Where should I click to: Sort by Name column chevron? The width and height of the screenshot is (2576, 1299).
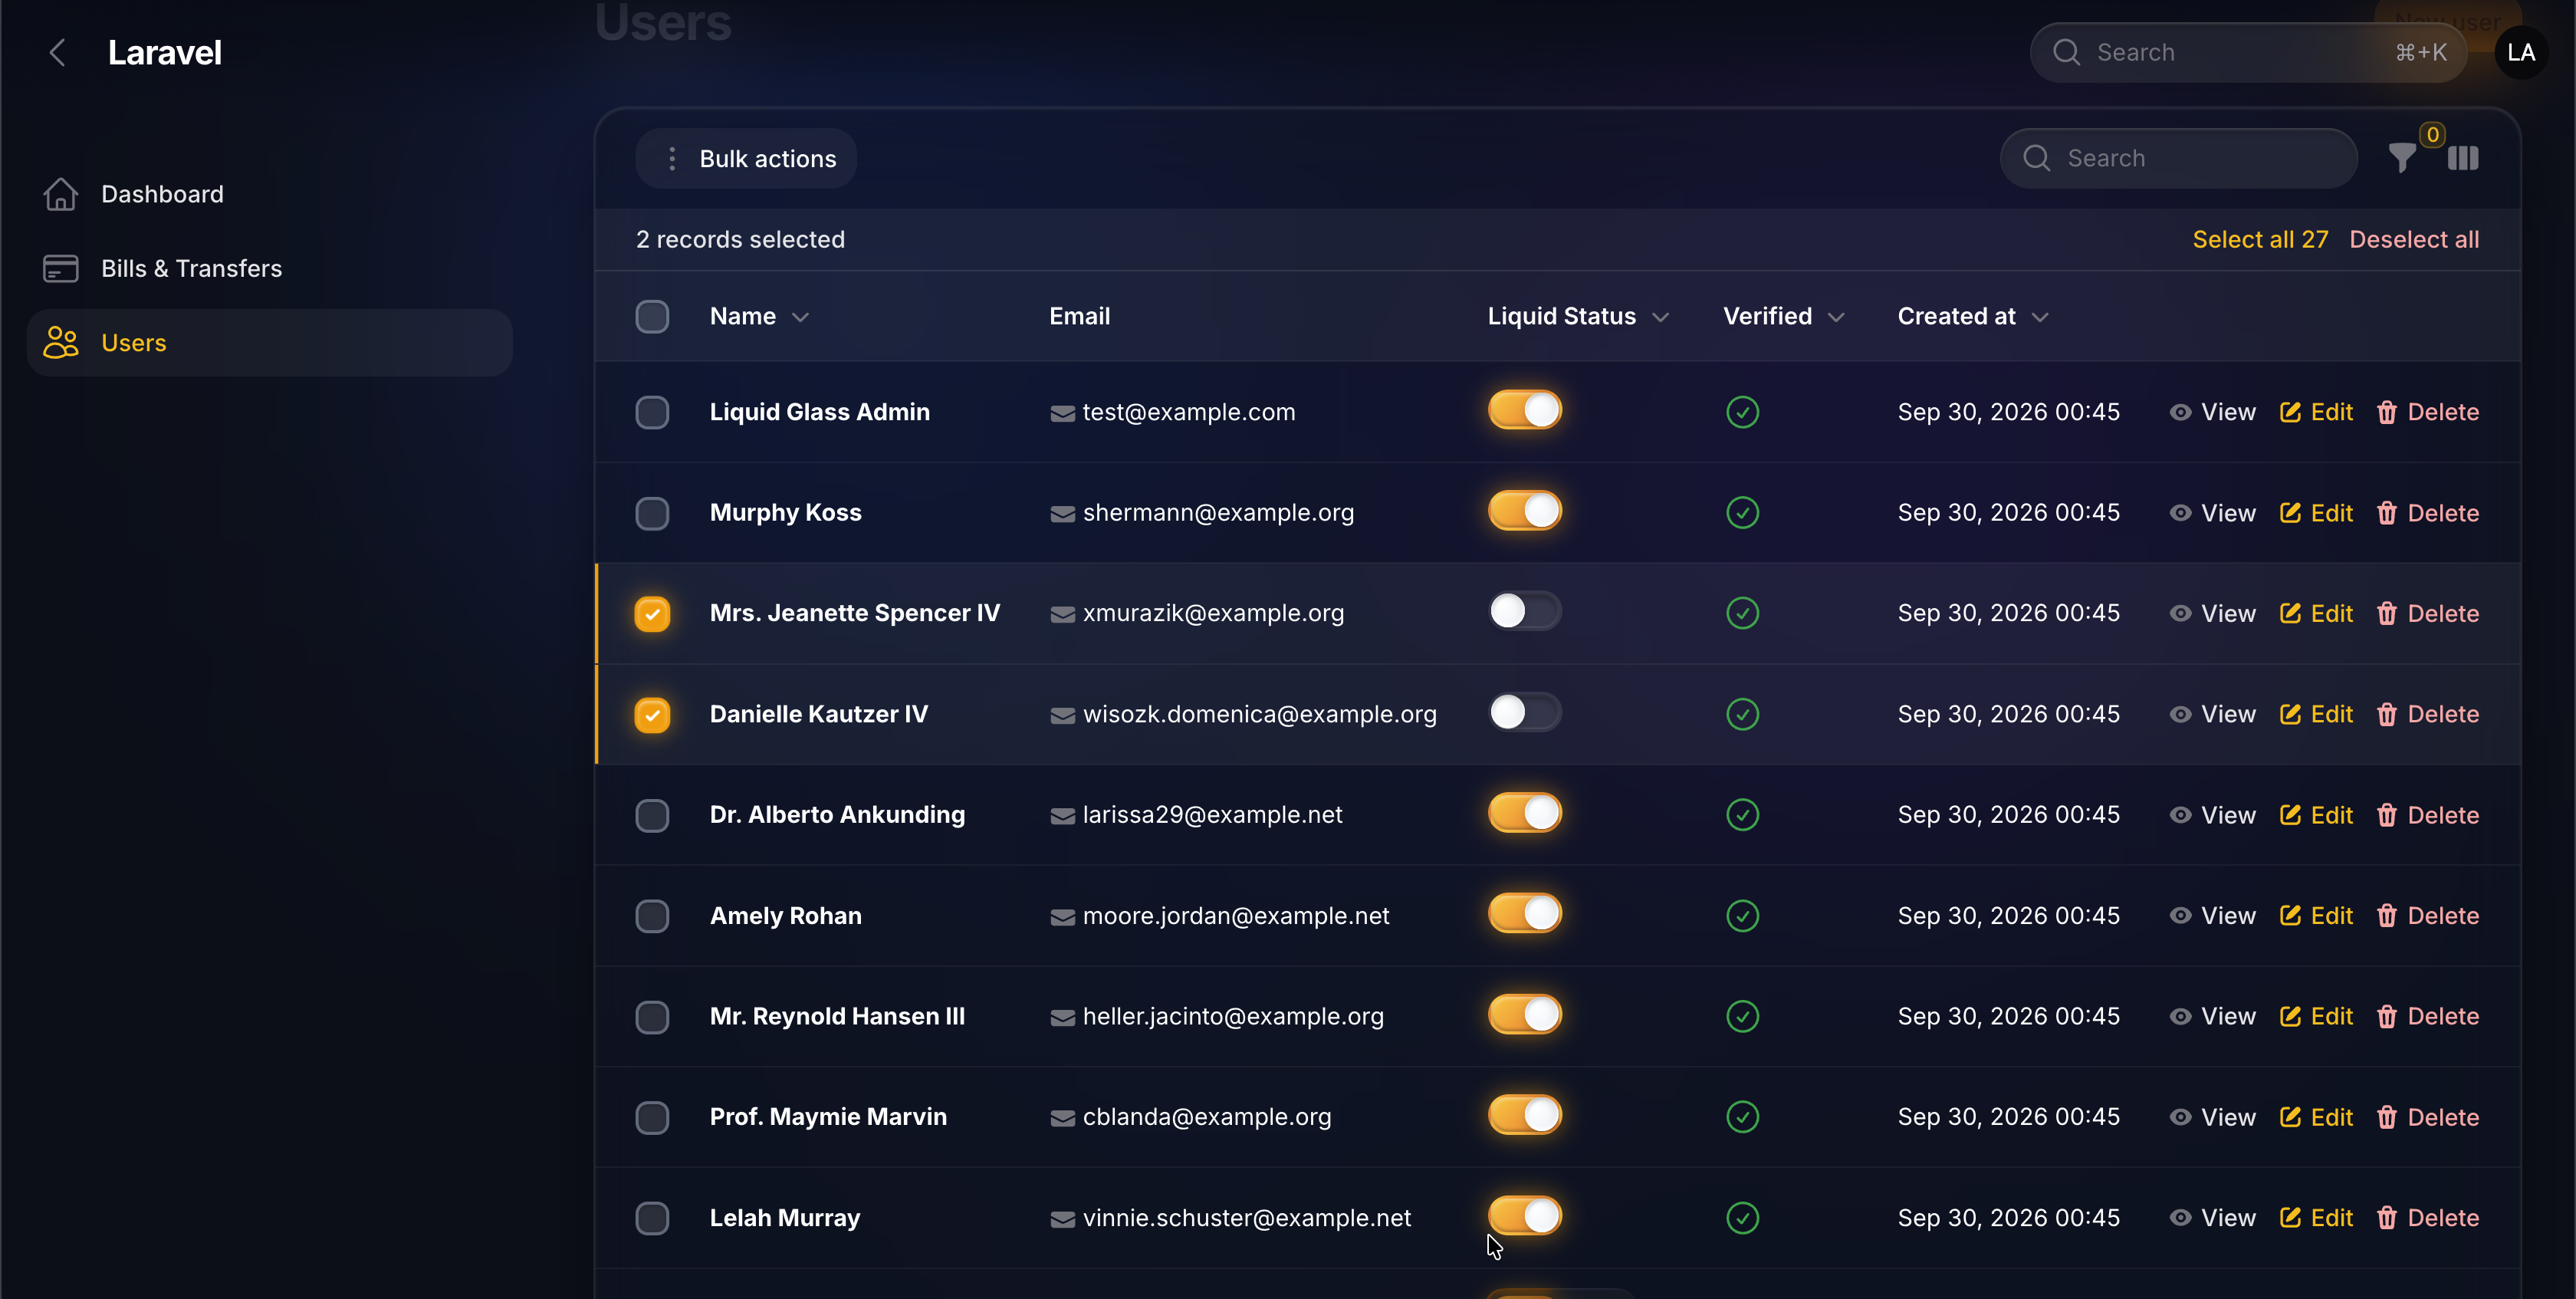800,318
